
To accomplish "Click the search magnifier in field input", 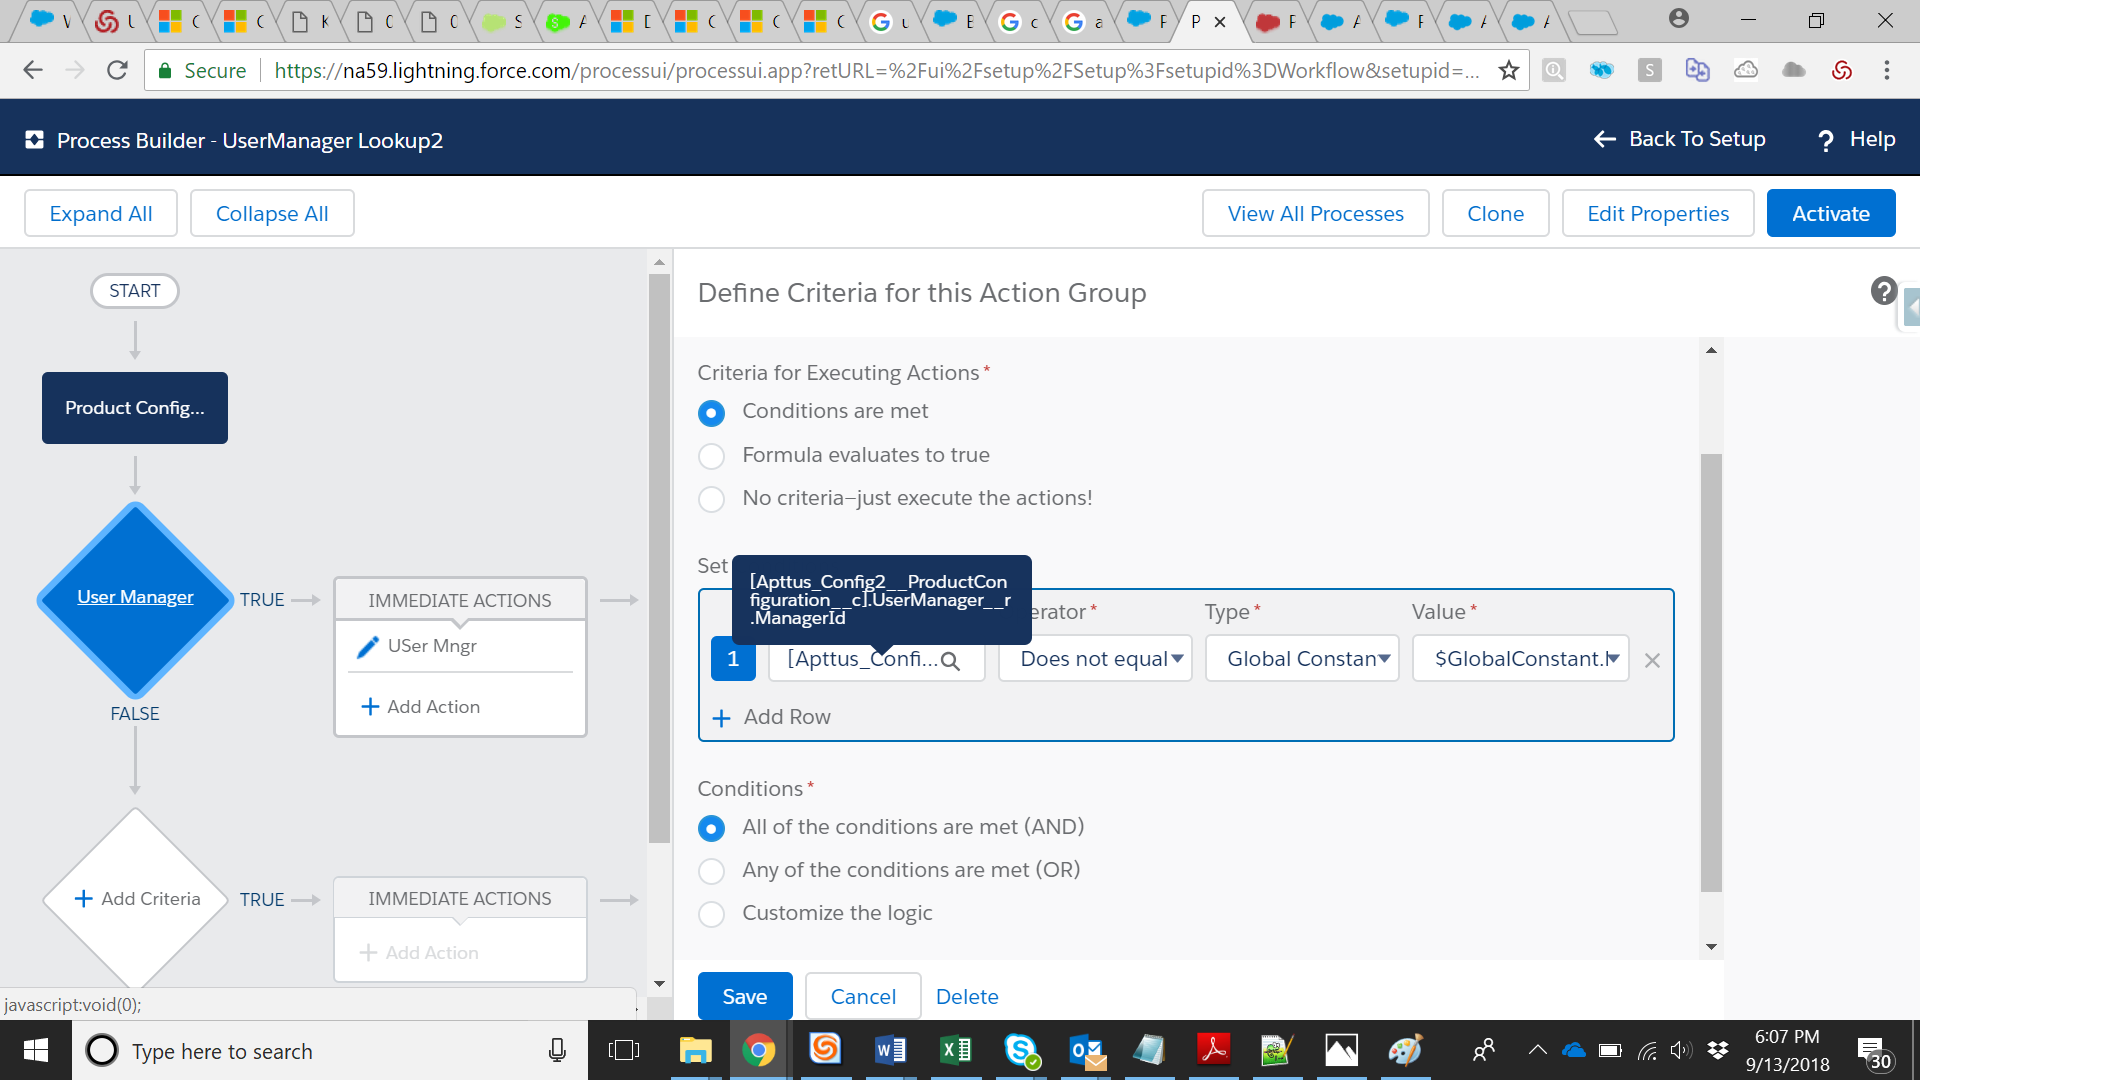I will pyautogui.click(x=950, y=661).
